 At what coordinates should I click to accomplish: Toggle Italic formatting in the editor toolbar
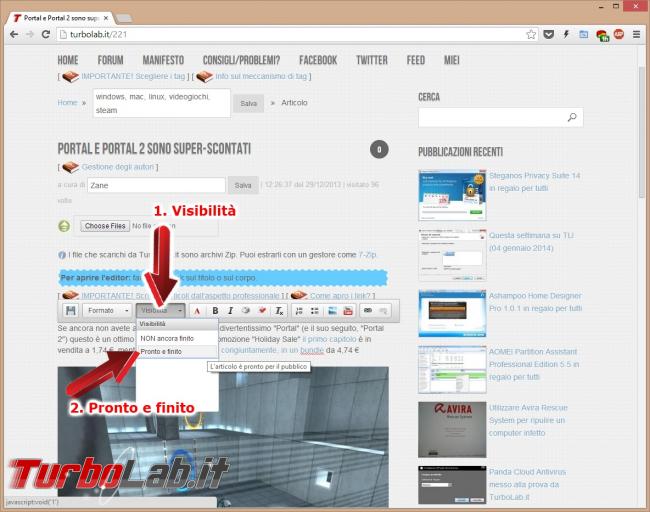230,311
